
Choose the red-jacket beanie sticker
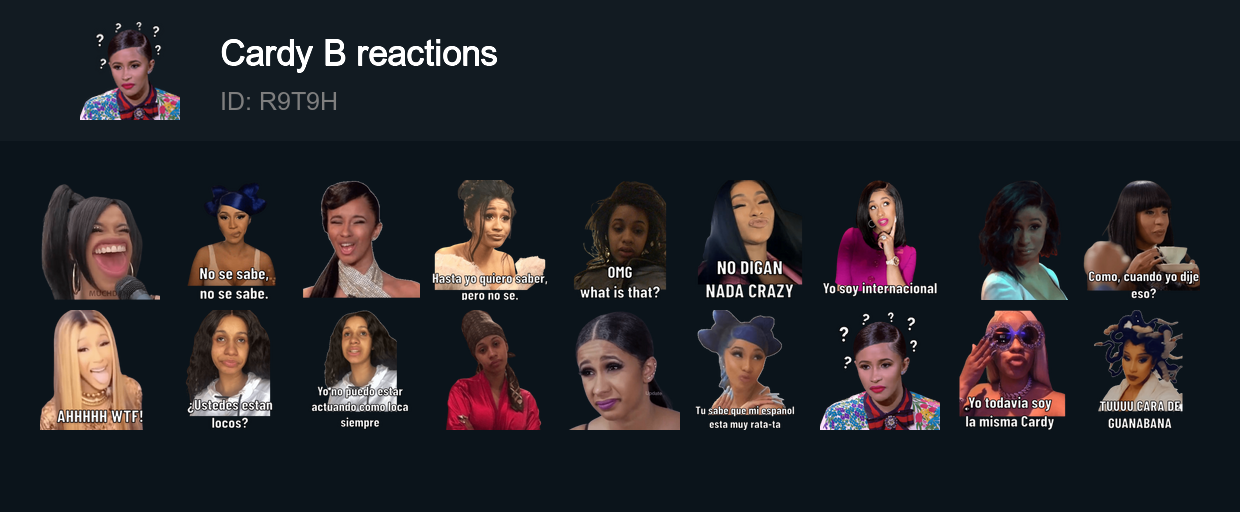point(492,369)
